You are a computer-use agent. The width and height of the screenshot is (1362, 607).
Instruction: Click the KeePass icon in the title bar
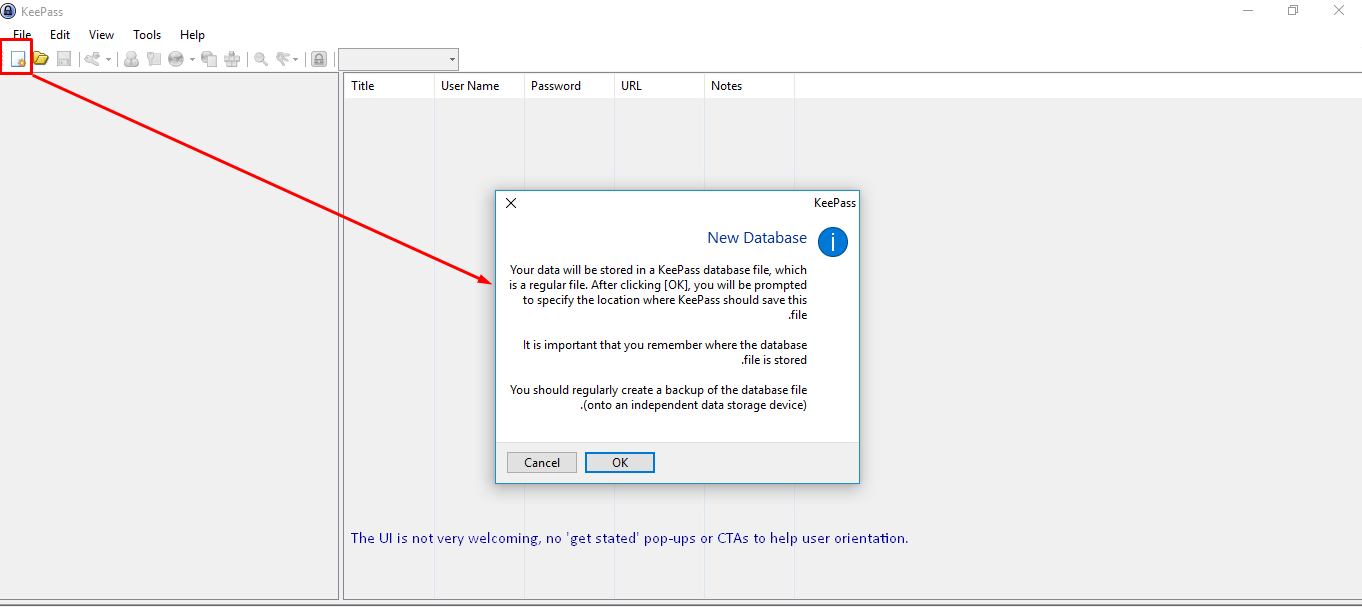(x=8, y=11)
